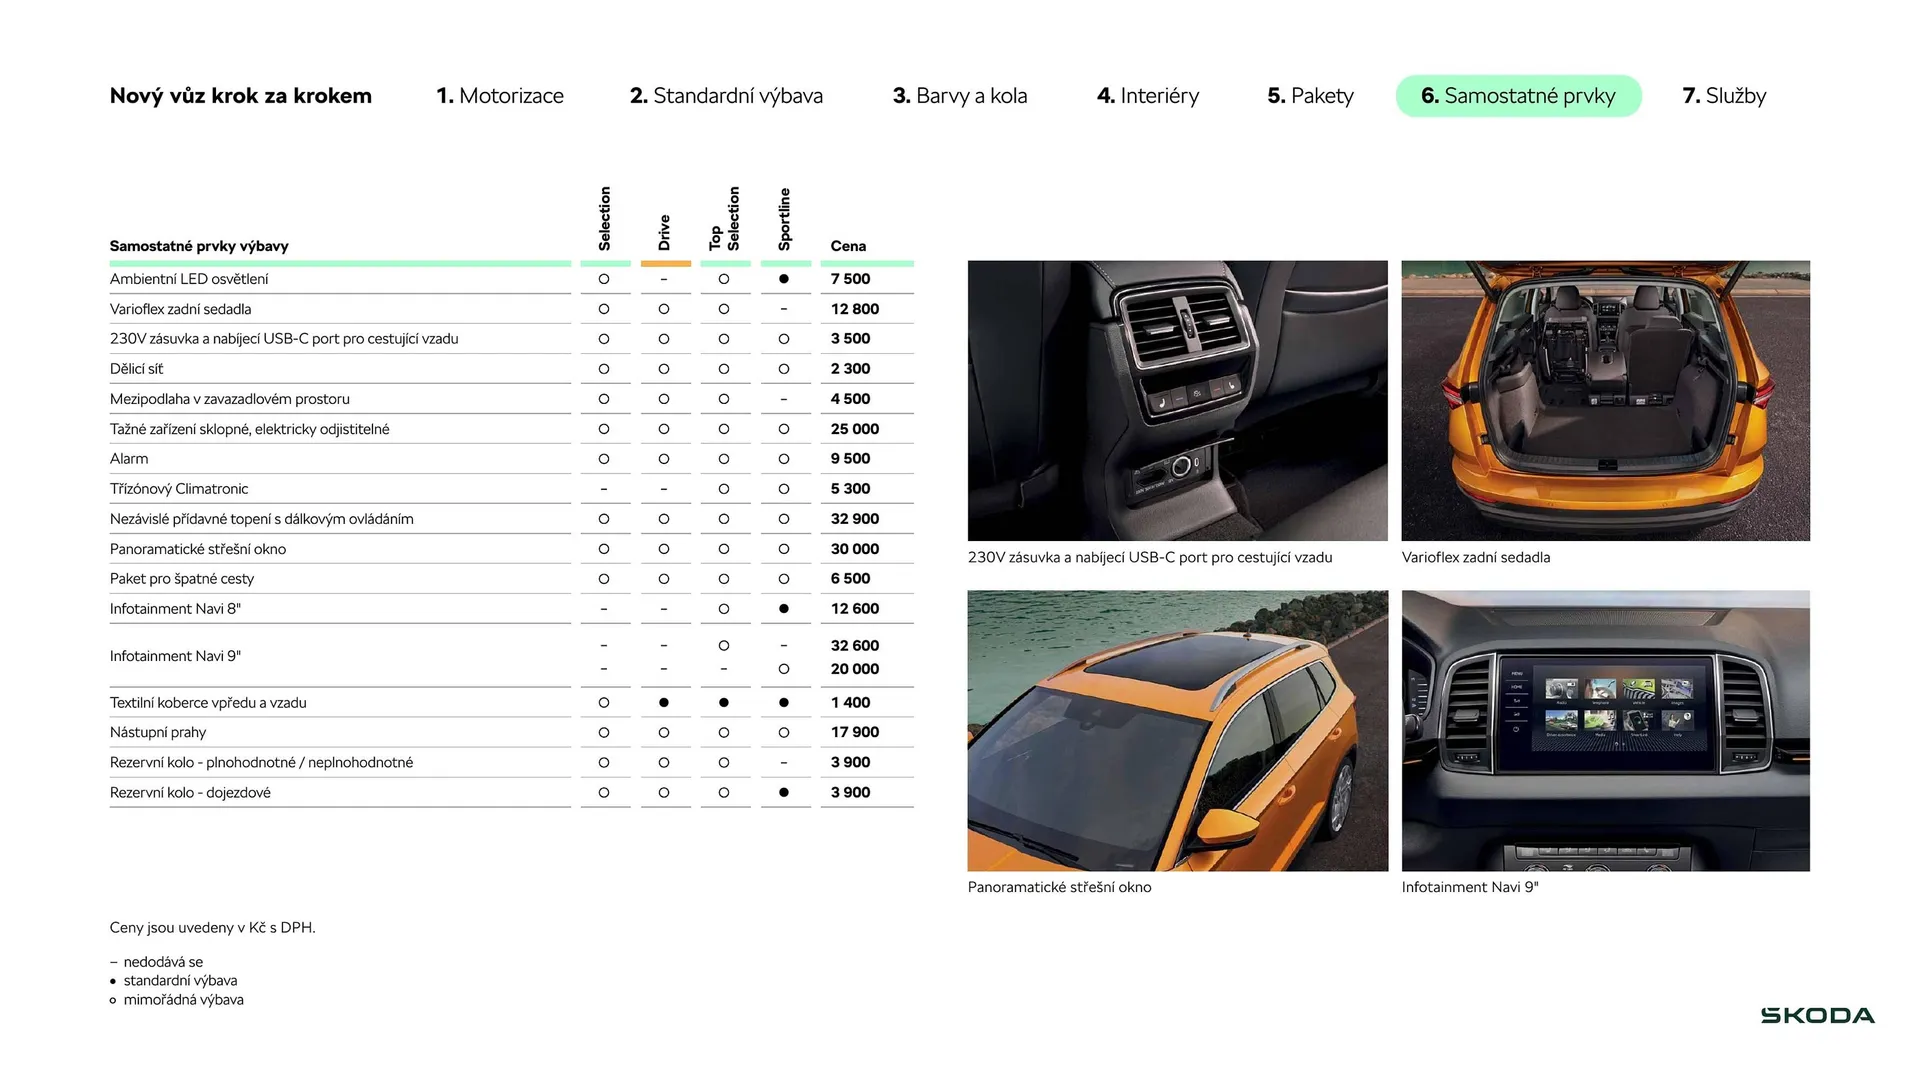Click Top Selection circle in Třízónový Climatronic row

tap(724, 489)
